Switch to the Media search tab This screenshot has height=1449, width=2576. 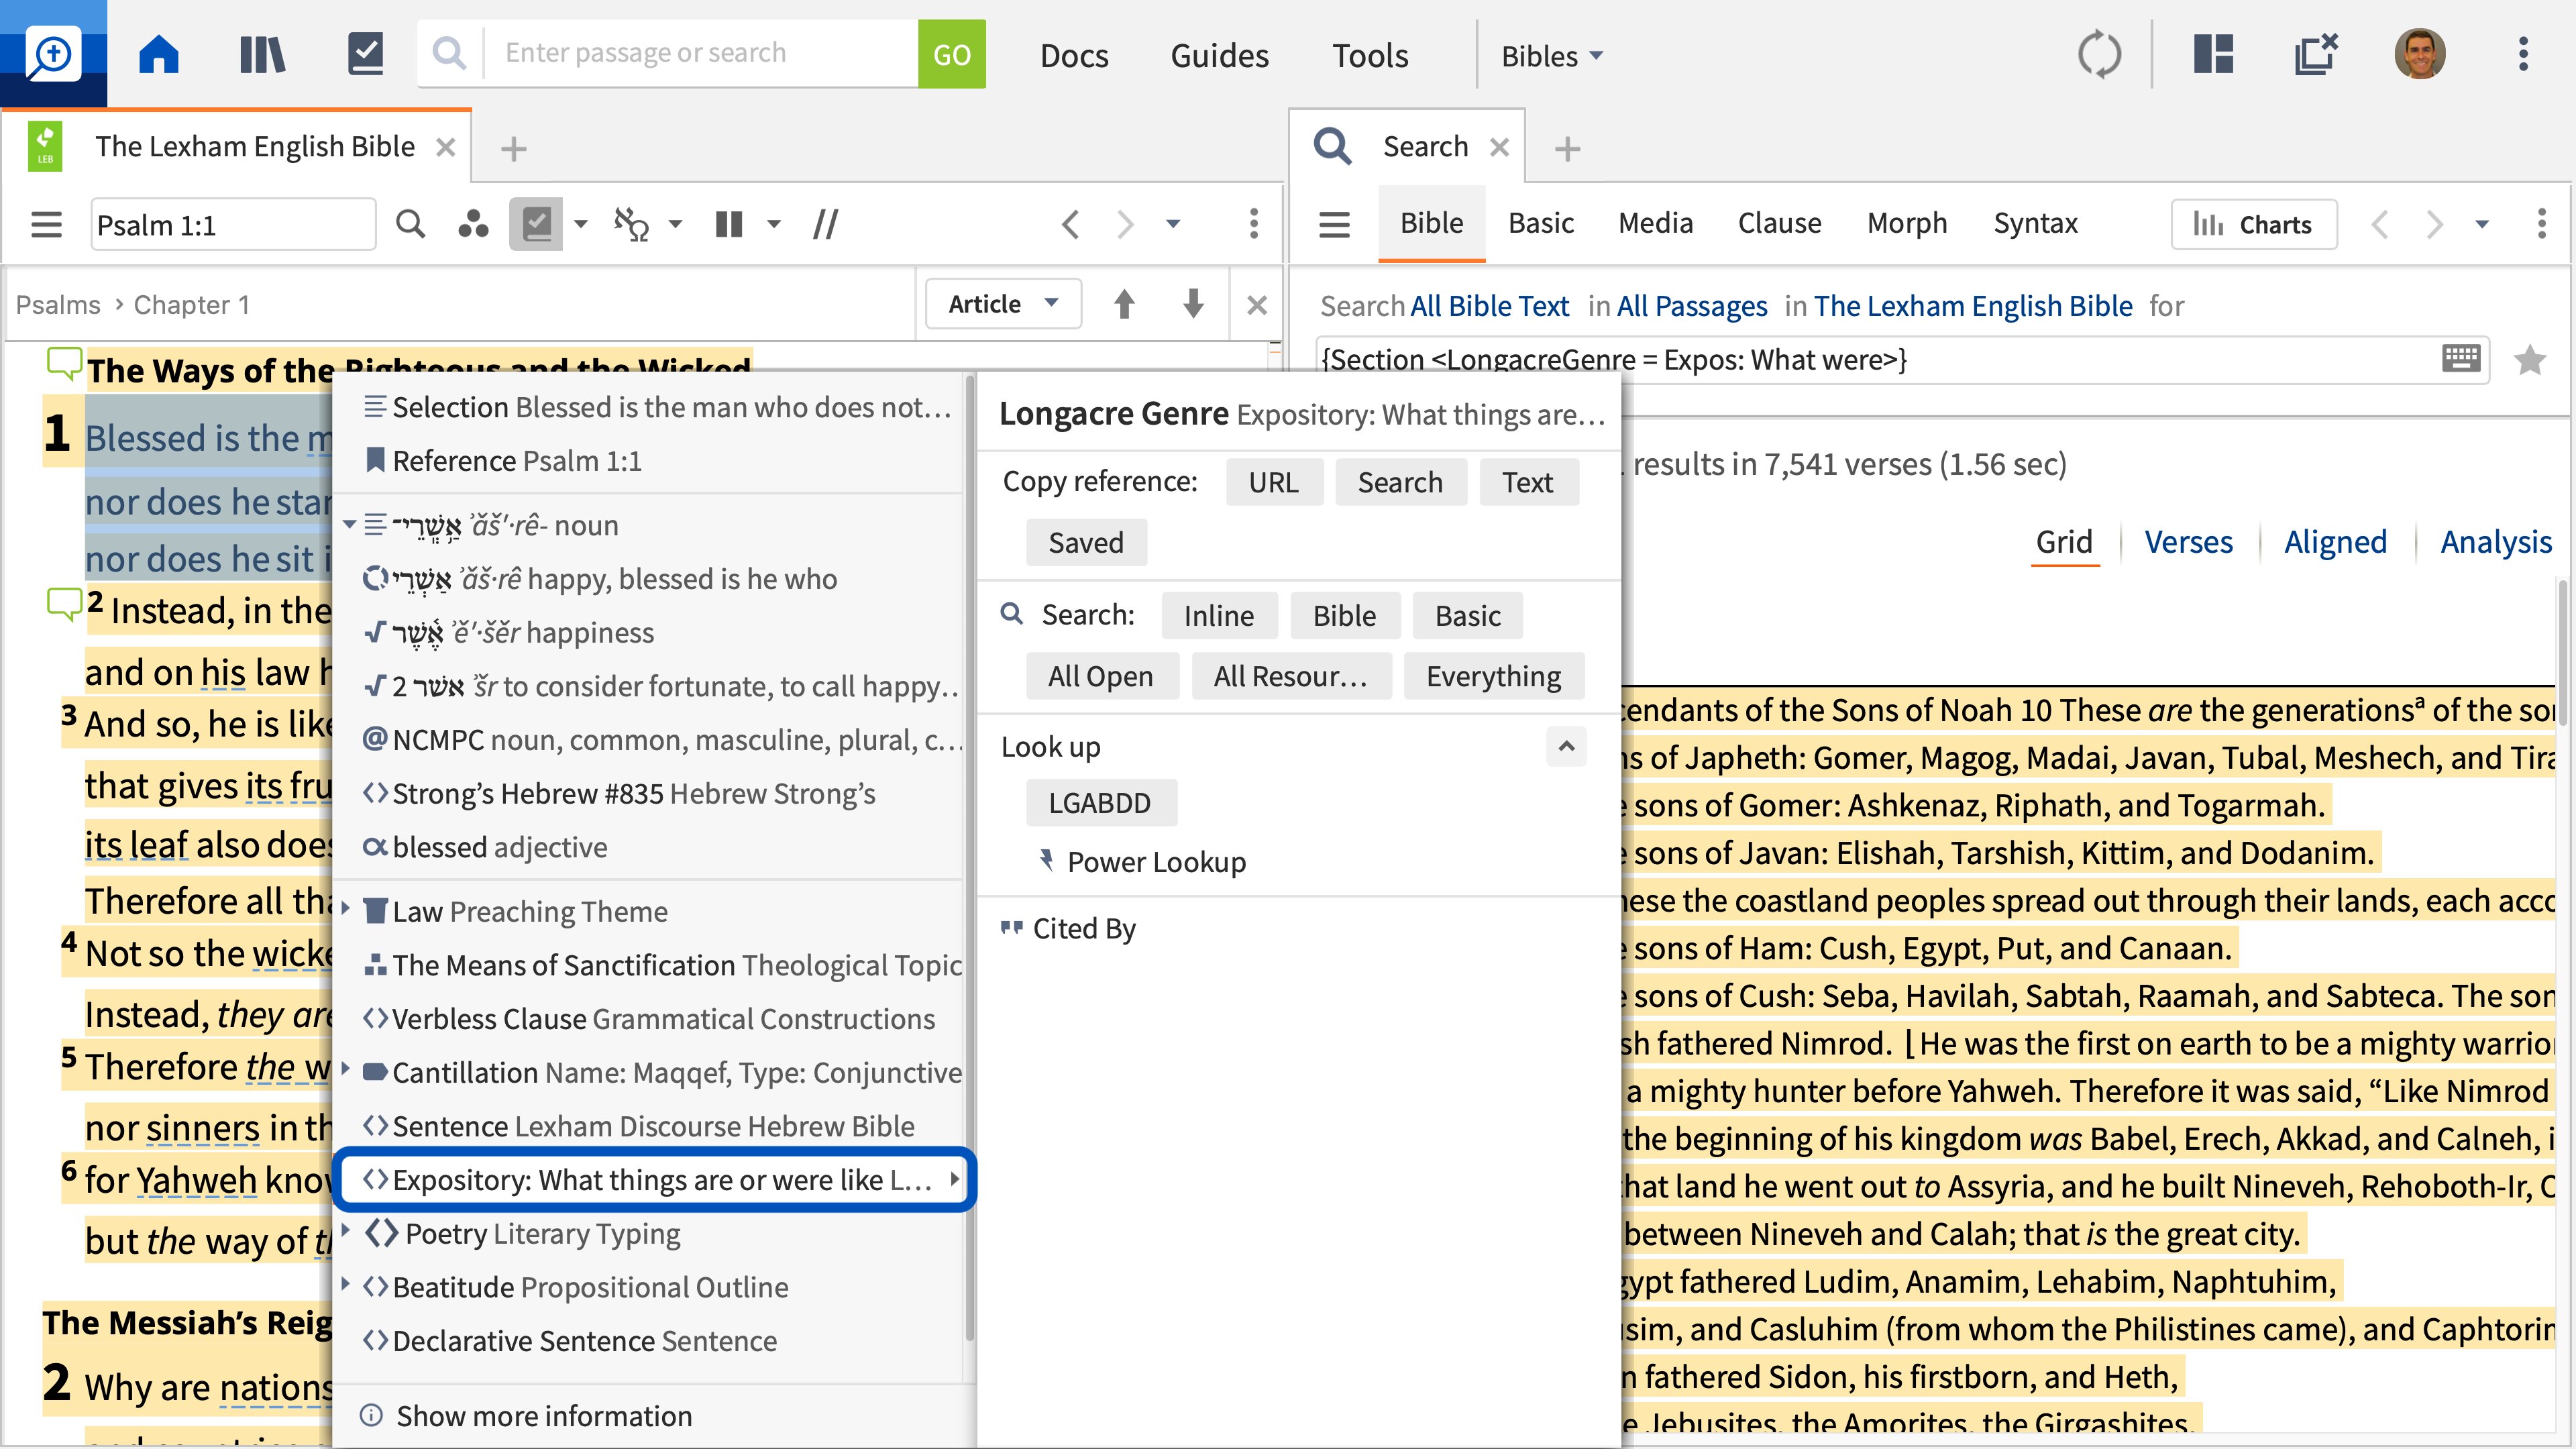pyautogui.click(x=1655, y=223)
